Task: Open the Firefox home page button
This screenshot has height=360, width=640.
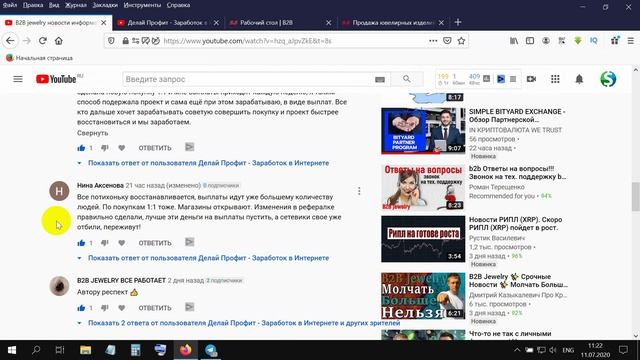Action: [59, 41]
